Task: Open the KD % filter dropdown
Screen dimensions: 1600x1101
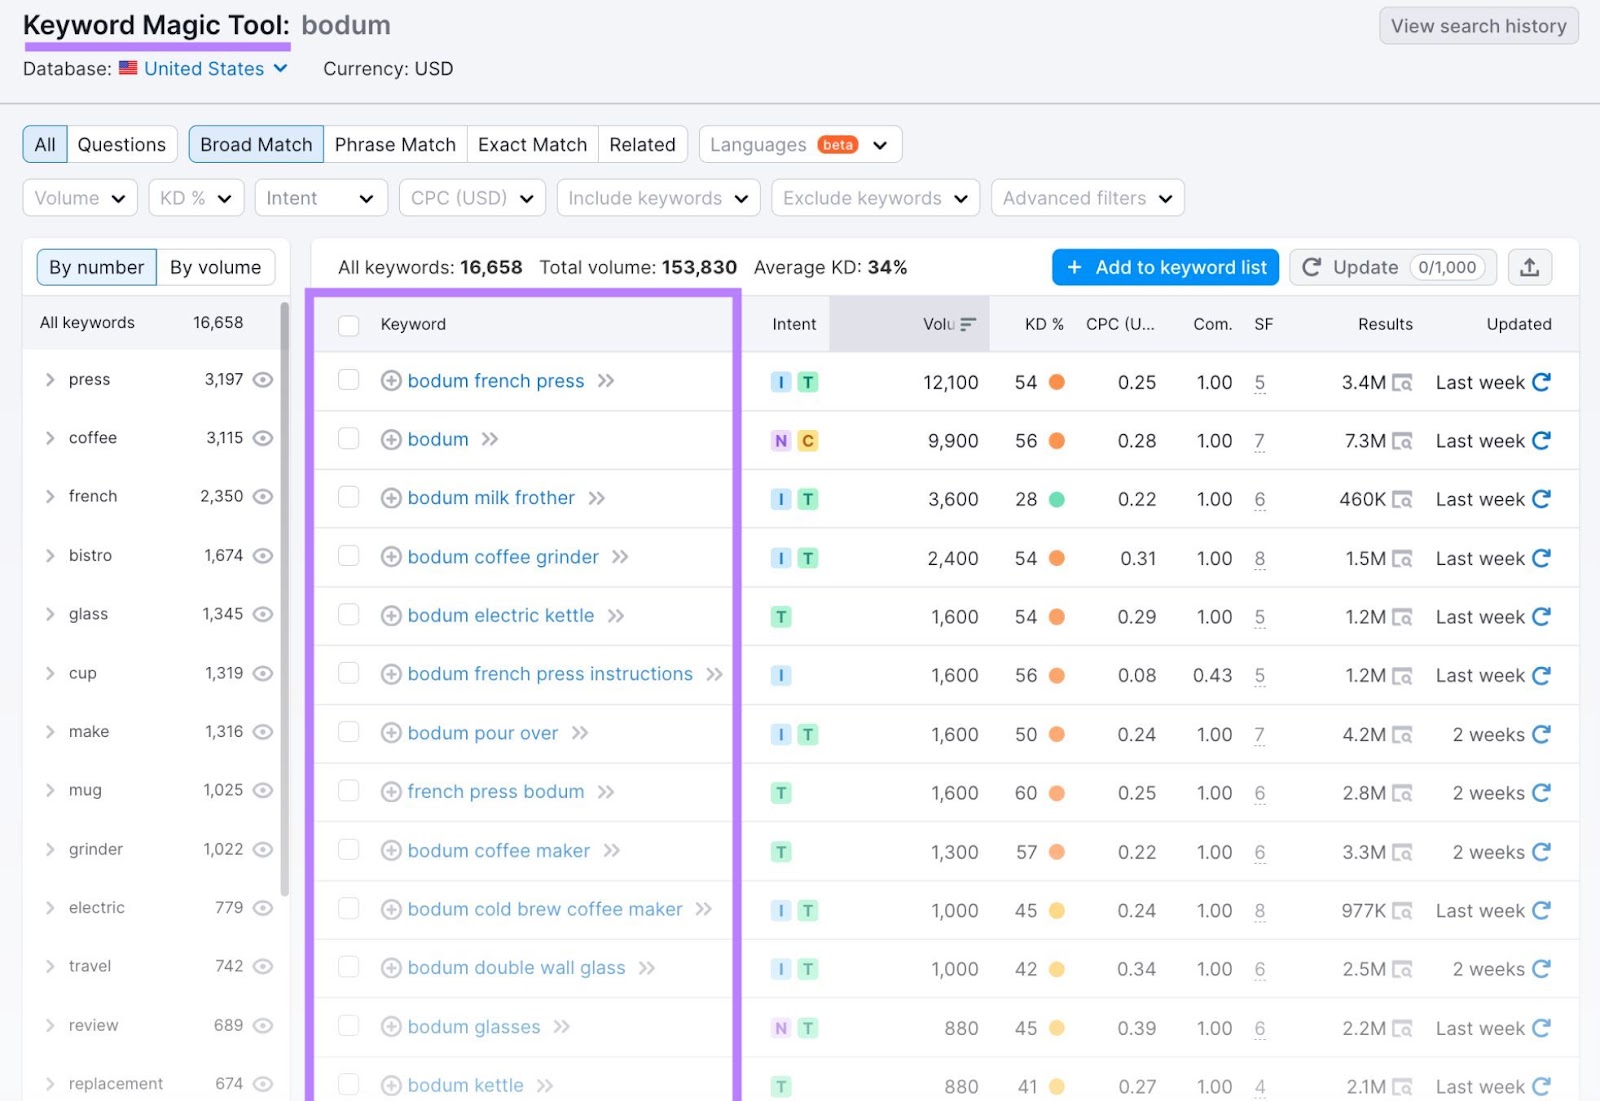Action: [196, 198]
